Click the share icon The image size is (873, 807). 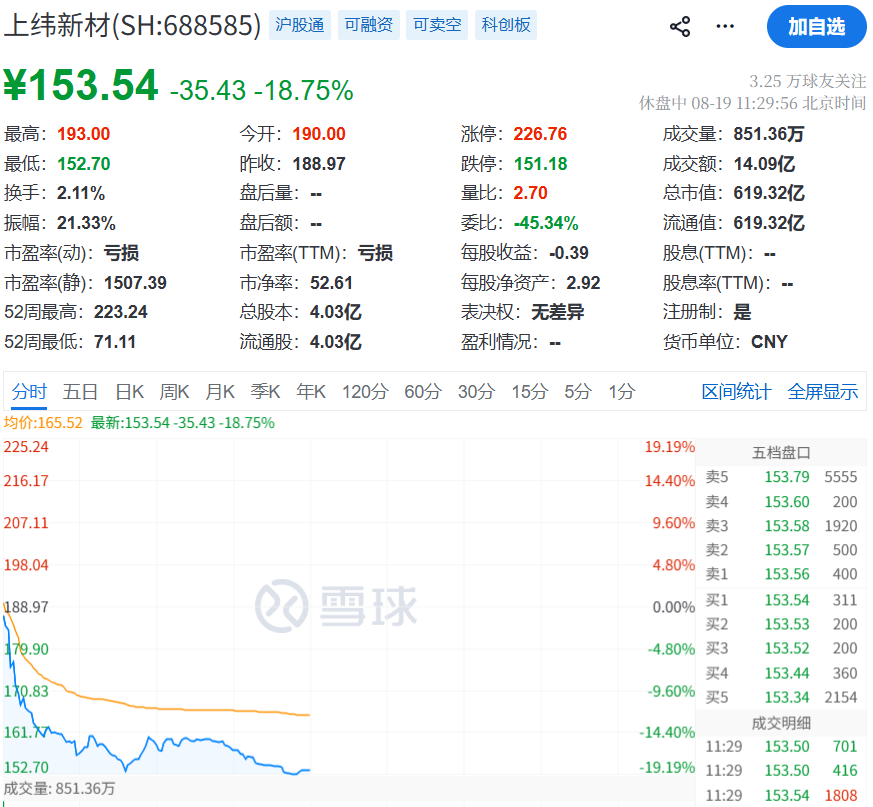(680, 26)
